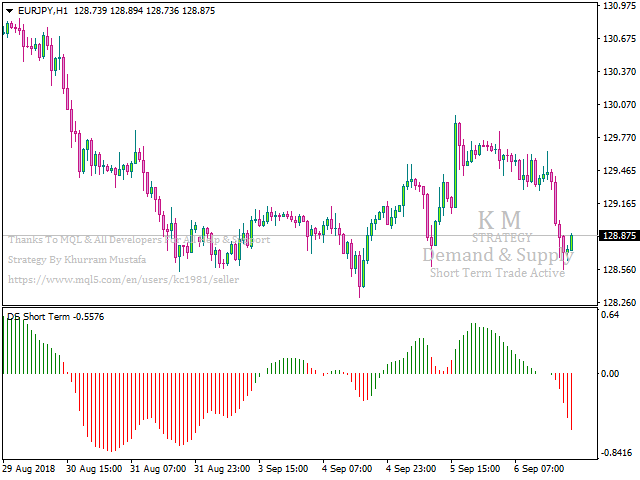Select the -0.8416 indicator scale minimum
The image size is (640, 480).
tap(617, 452)
